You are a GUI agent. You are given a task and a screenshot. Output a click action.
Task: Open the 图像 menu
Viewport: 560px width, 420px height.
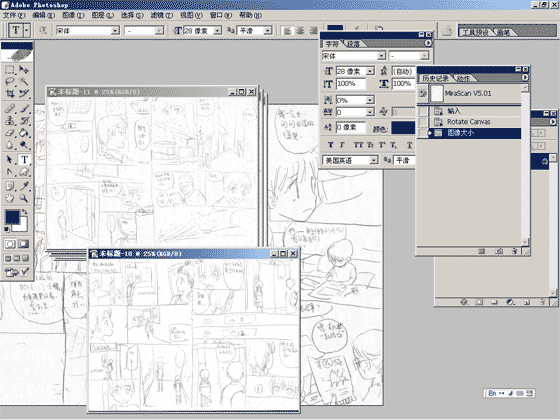[x=73, y=15]
